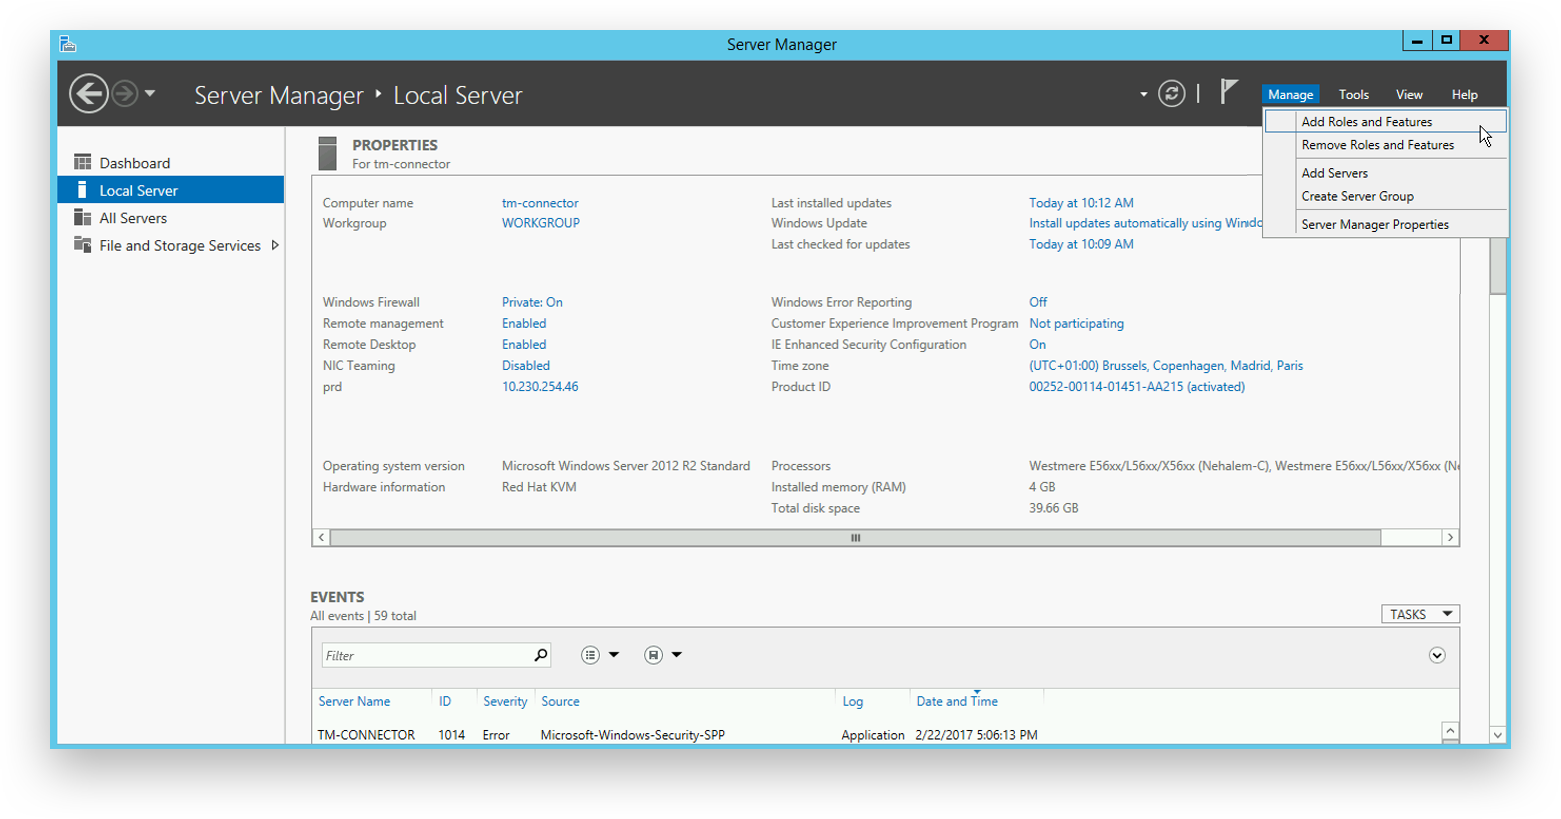Open the event list criteria dropdown
The width and height of the screenshot is (1561, 819).
[x=600, y=655]
